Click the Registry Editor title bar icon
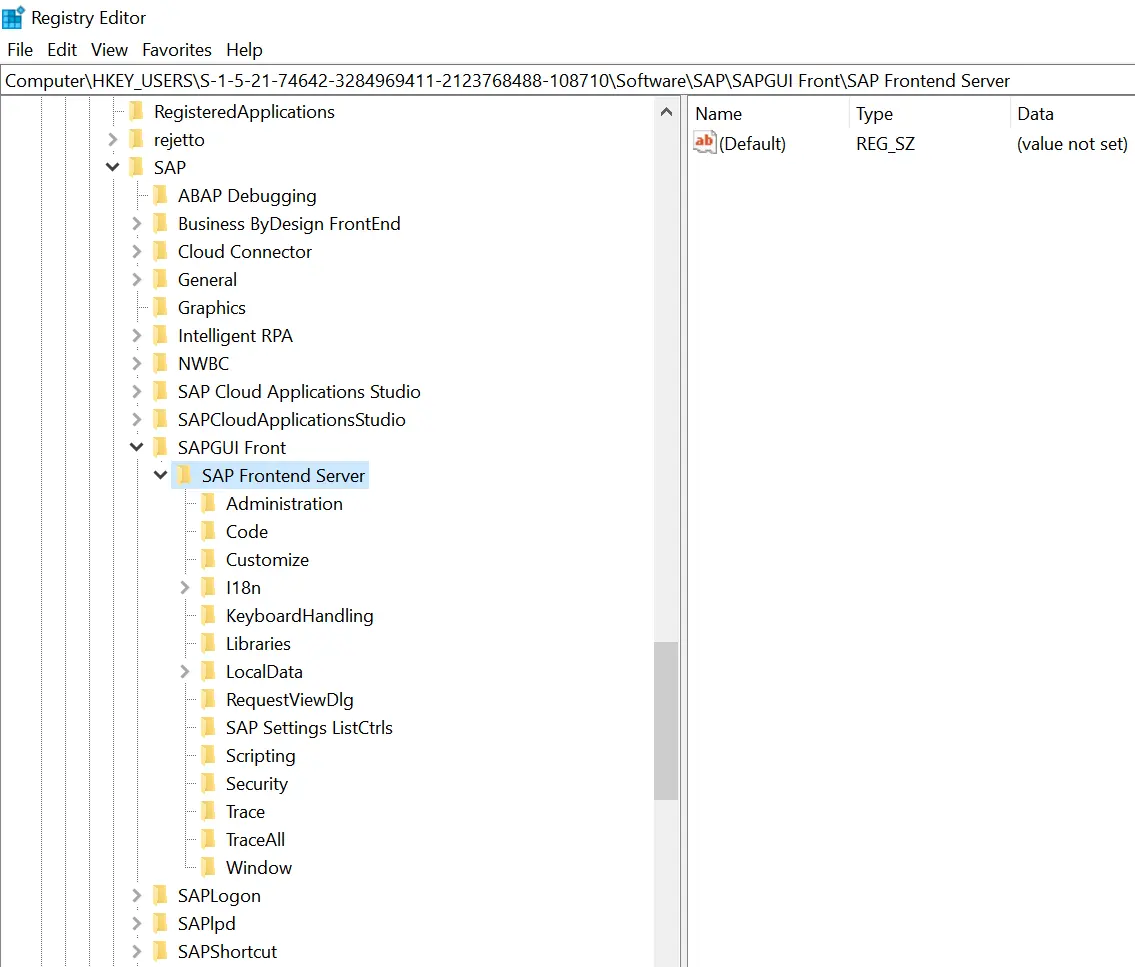This screenshot has width=1135, height=967. (13, 17)
